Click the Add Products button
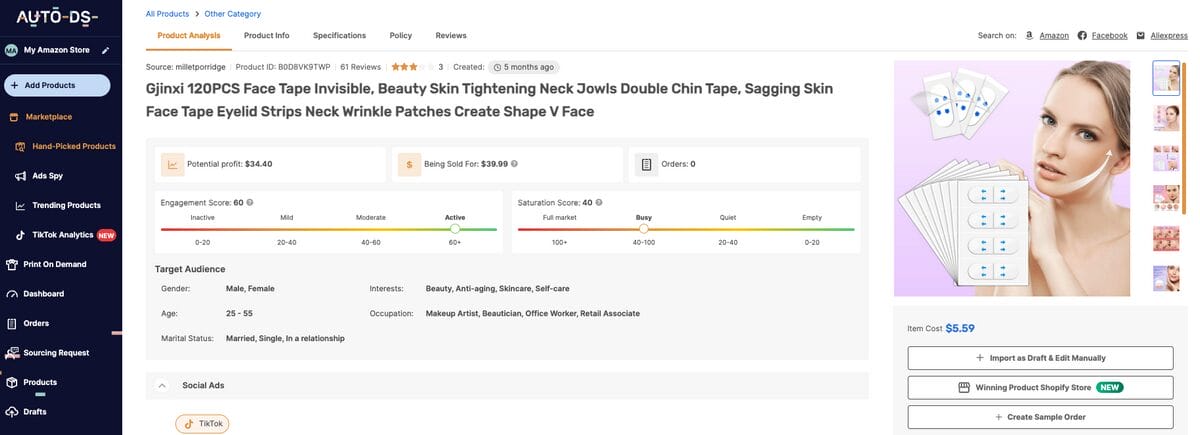 coord(57,85)
